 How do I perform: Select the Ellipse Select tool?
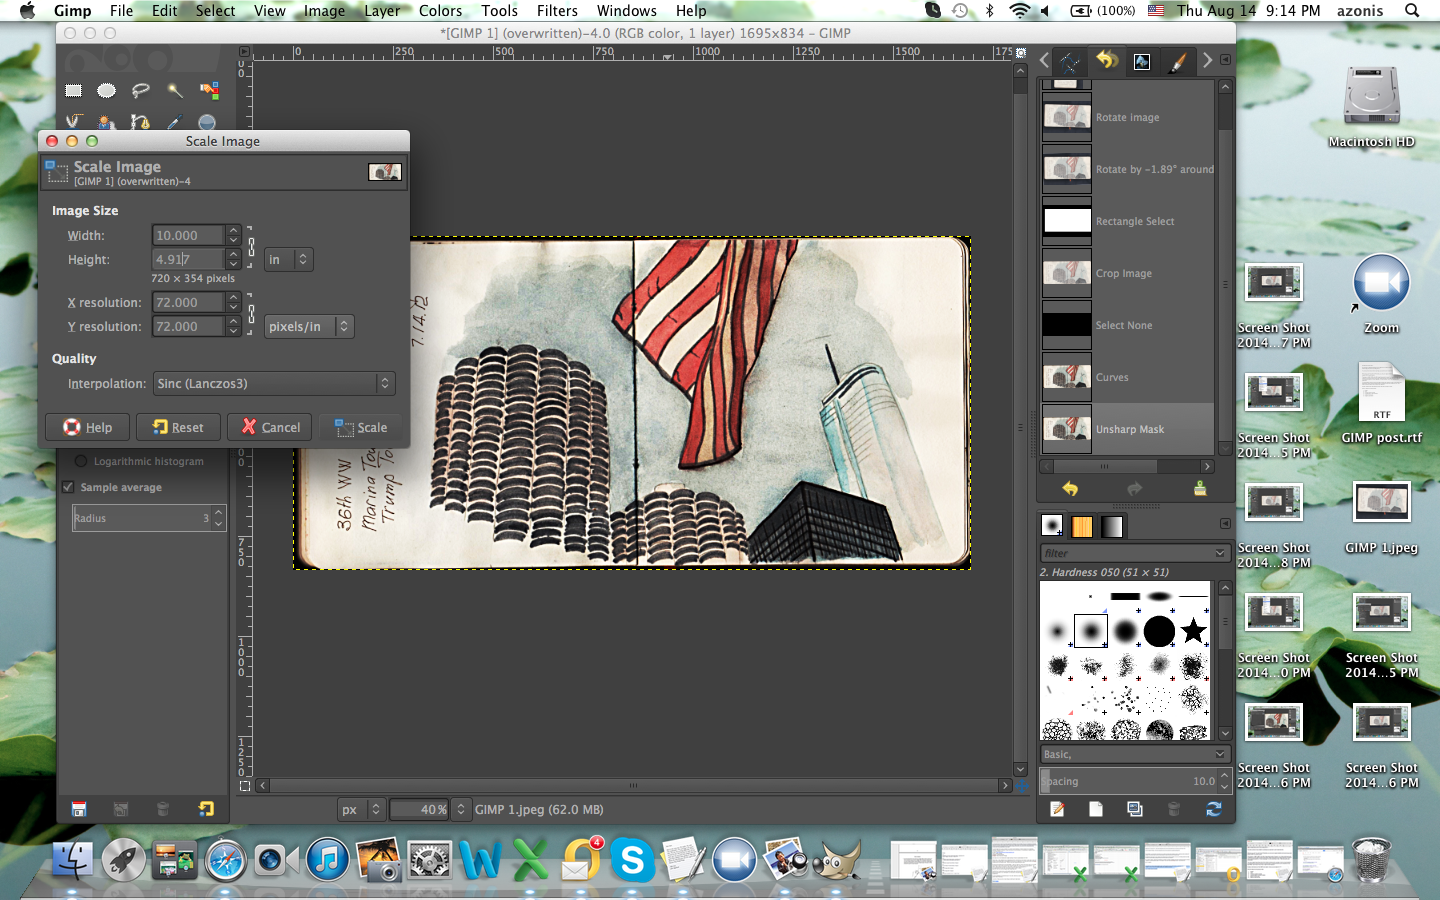pyautogui.click(x=107, y=90)
